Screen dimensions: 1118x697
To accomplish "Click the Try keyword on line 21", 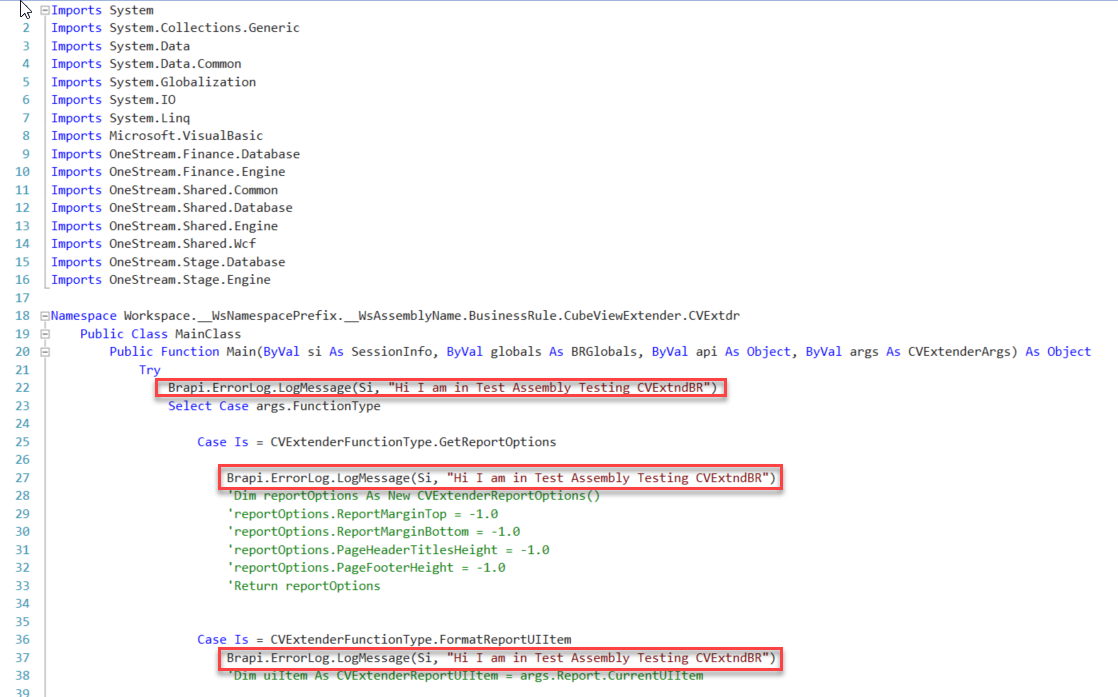I will (149, 369).
